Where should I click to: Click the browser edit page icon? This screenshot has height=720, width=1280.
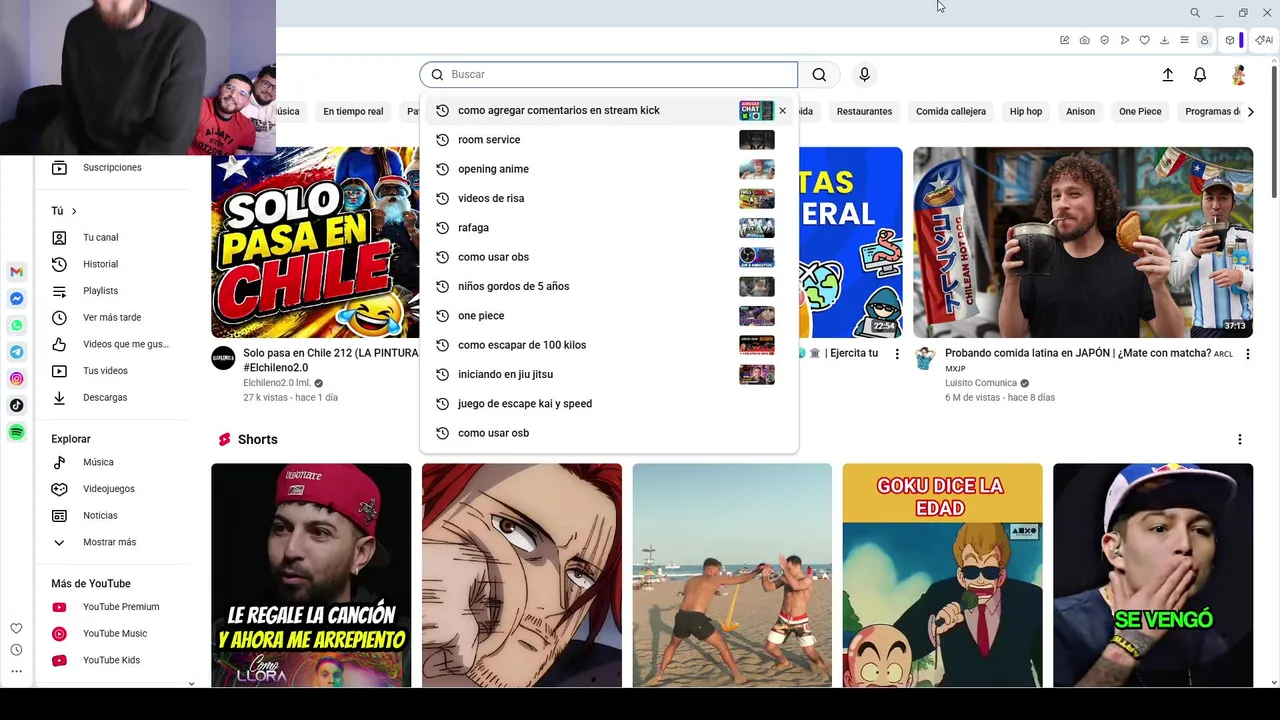(1064, 40)
